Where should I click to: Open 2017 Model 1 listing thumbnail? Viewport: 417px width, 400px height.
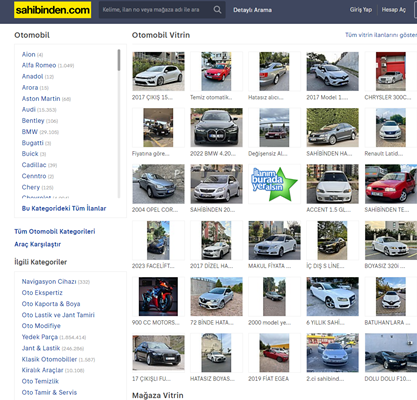pyautogui.click(x=333, y=71)
